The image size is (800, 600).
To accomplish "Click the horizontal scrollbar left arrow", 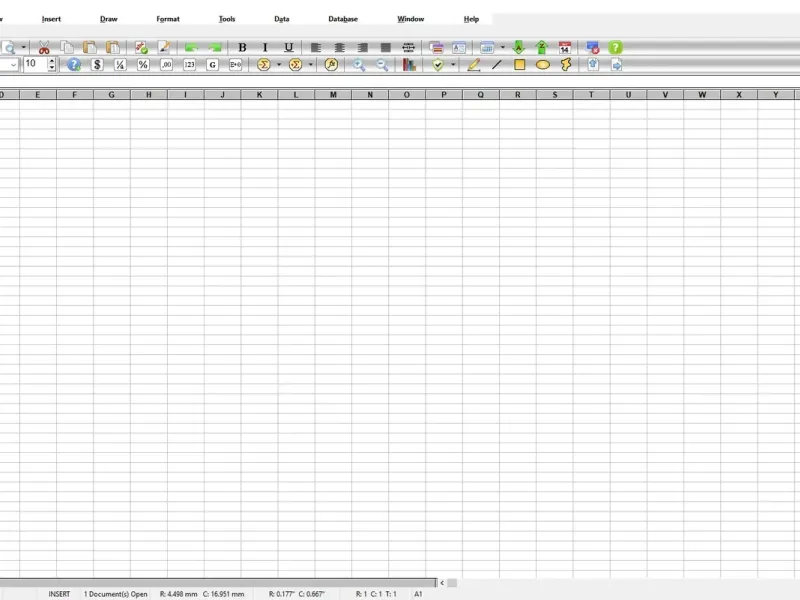I will click(x=442, y=583).
